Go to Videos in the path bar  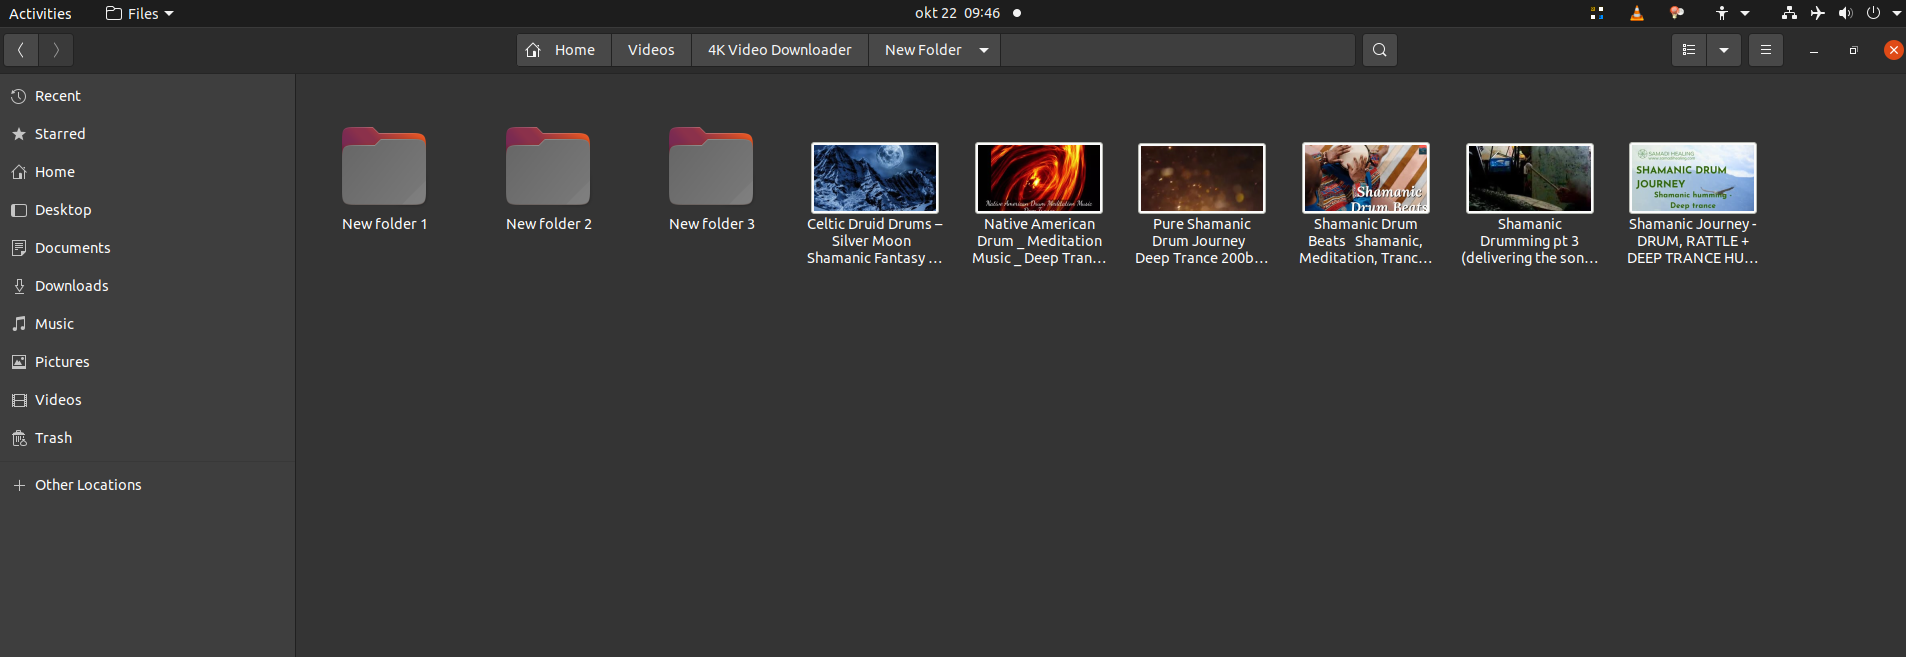tap(651, 50)
